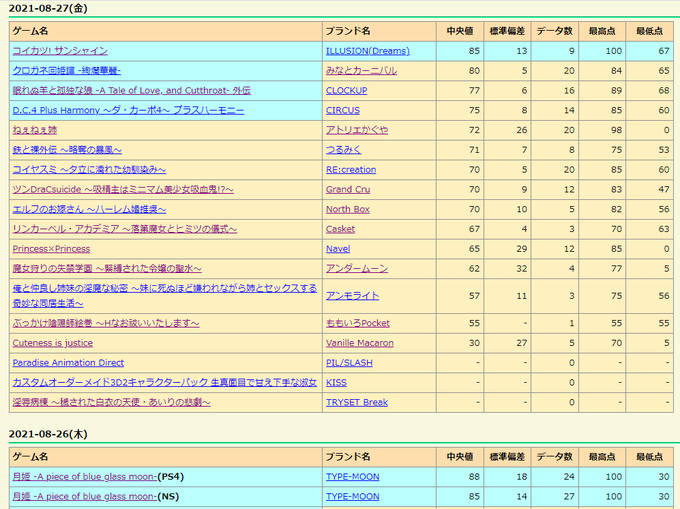Image resolution: width=680 pixels, height=509 pixels.
Task: Open TYPE-MOON brand link in the NS row
Action: pos(353,496)
